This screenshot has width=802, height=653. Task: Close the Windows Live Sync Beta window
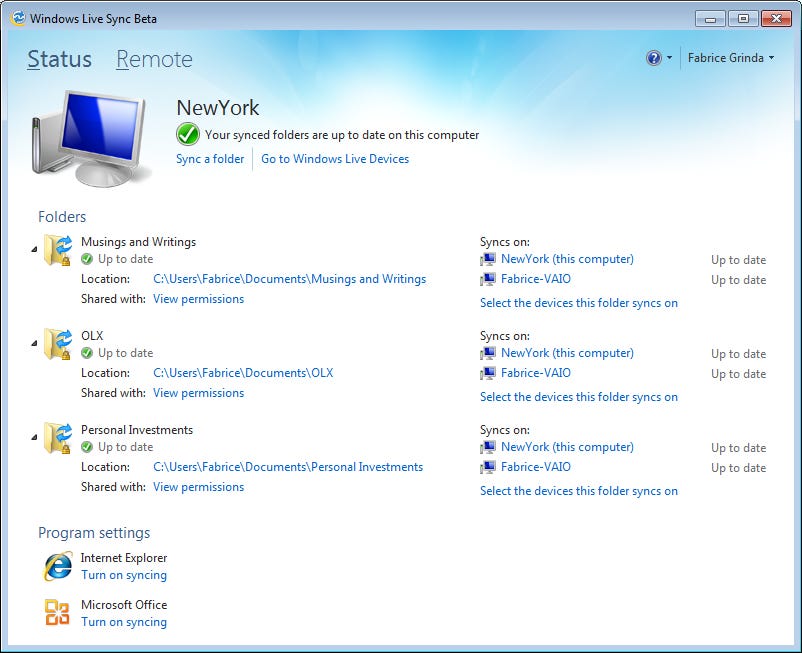click(x=776, y=19)
